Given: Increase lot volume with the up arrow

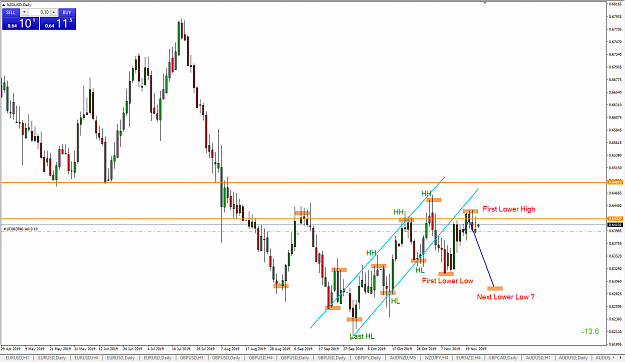Looking at the screenshot, I should pyautogui.click(x=53, y=12).
